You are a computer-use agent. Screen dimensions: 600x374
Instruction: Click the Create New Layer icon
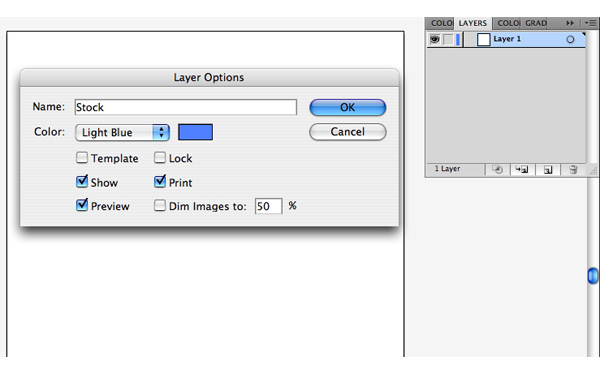(548, 169)
